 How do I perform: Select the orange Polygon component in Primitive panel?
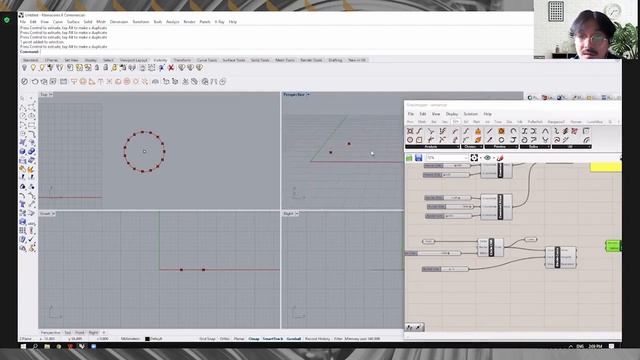pos(501,131)
